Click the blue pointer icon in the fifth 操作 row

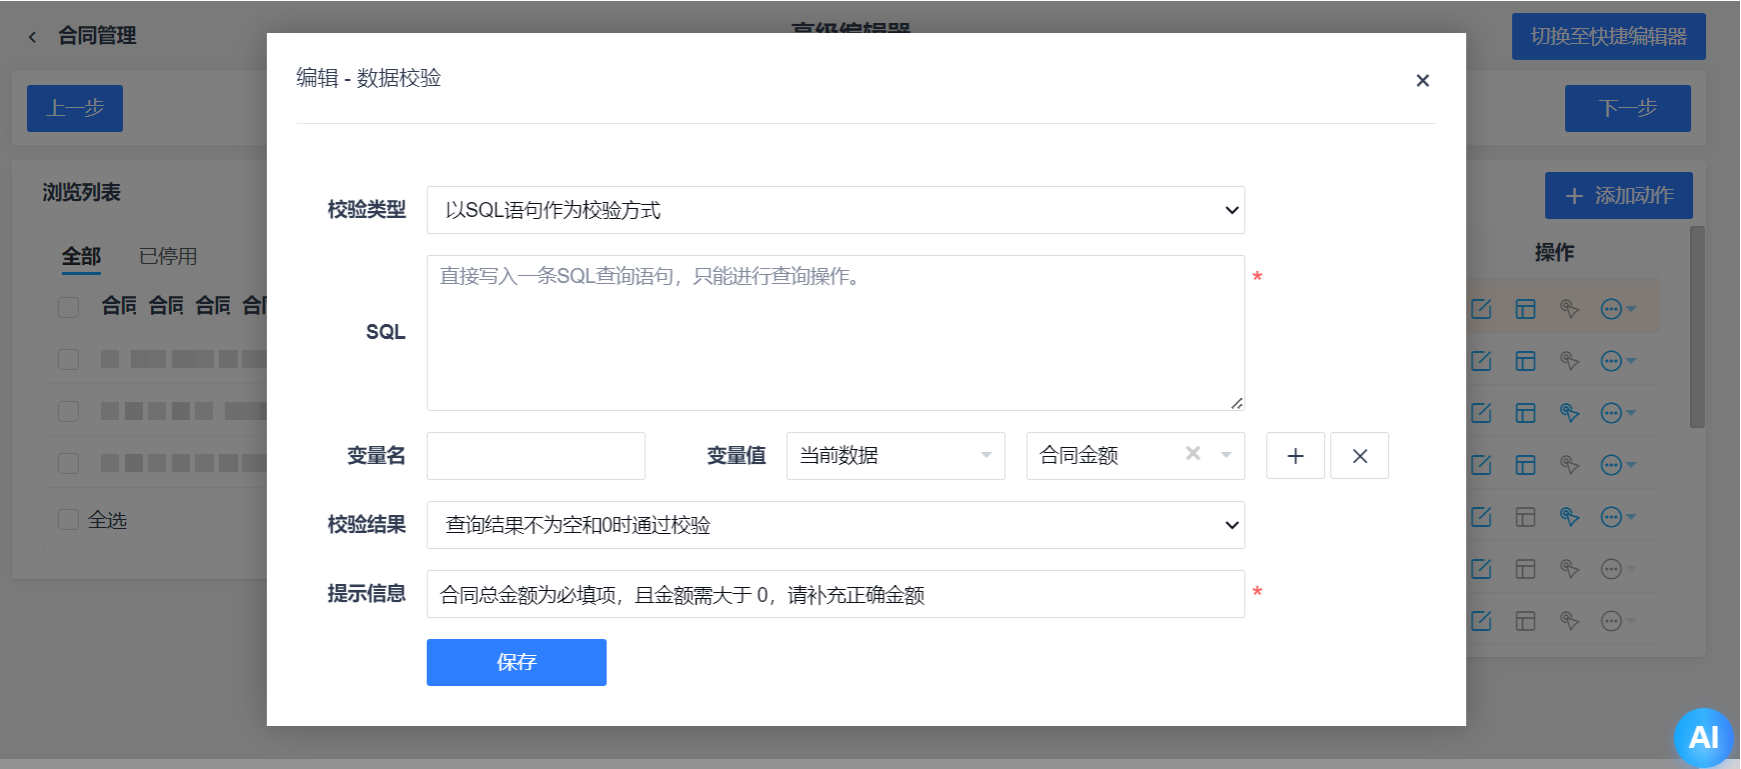pos(1569,517)
